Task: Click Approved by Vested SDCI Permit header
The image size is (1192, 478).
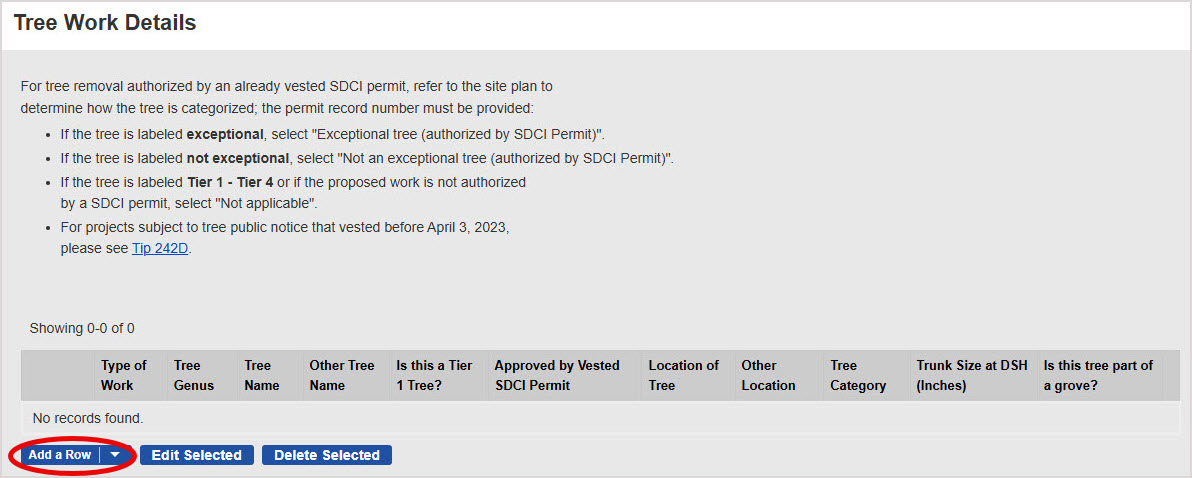Action: point(557,375)
